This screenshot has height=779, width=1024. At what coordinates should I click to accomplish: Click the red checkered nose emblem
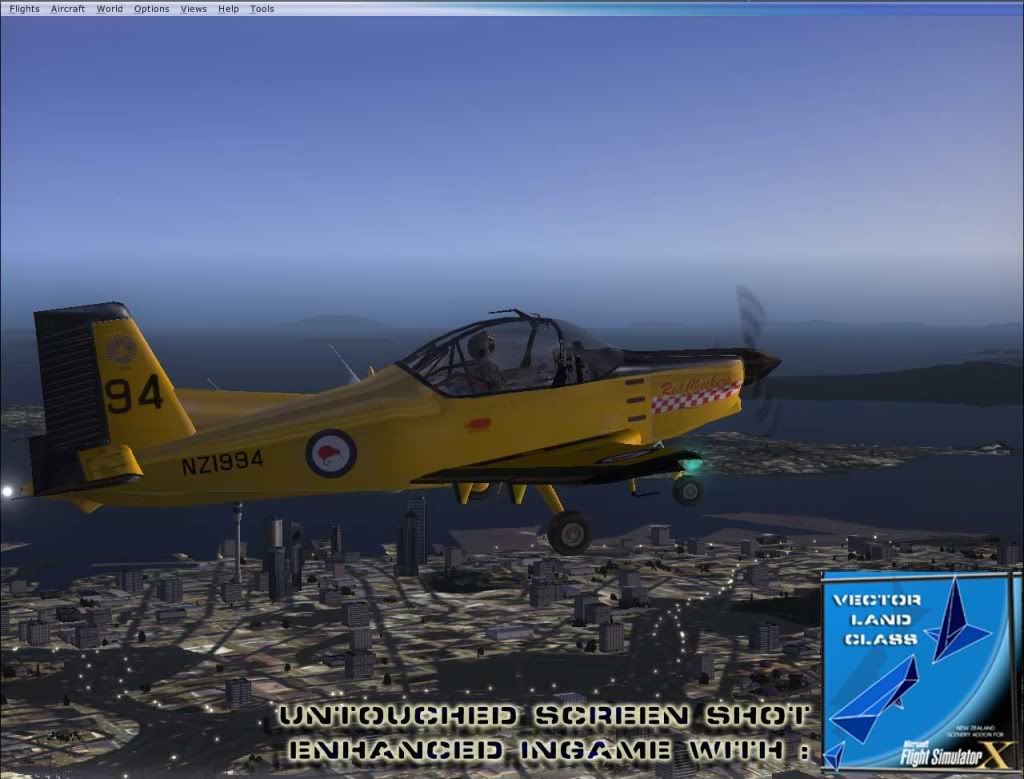tap(695, 397)
